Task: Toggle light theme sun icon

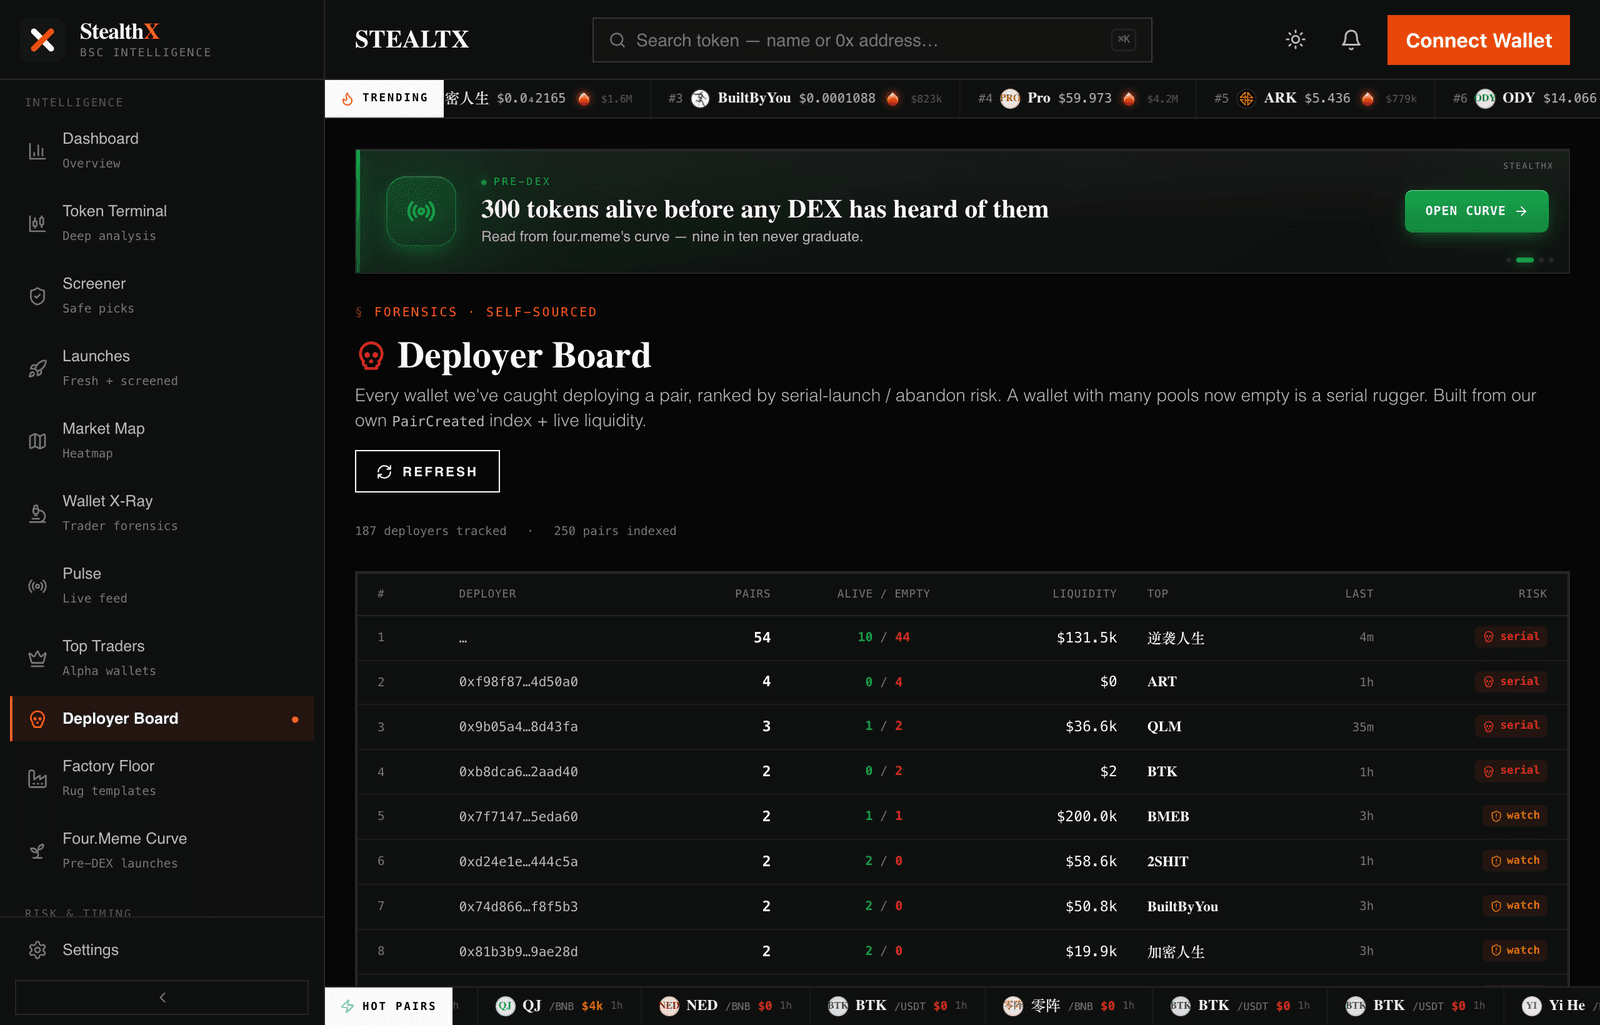Action: point(1295,40)
